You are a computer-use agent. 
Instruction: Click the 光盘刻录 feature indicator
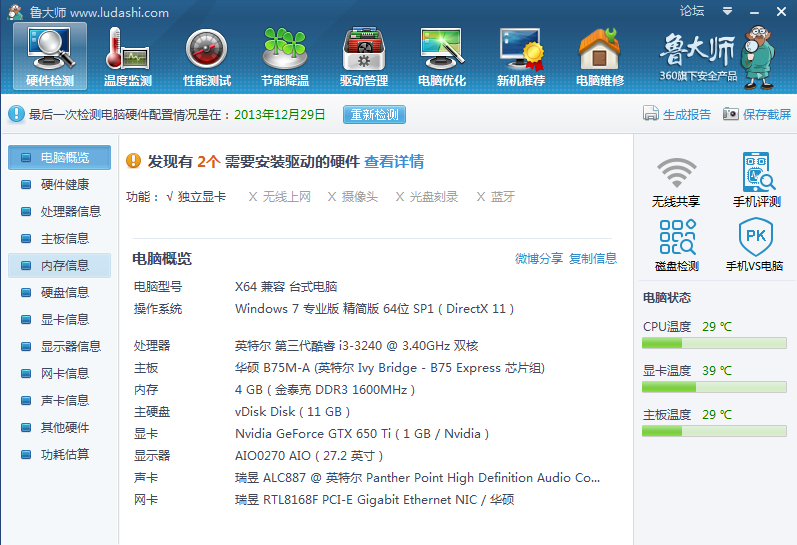[427, 197]
